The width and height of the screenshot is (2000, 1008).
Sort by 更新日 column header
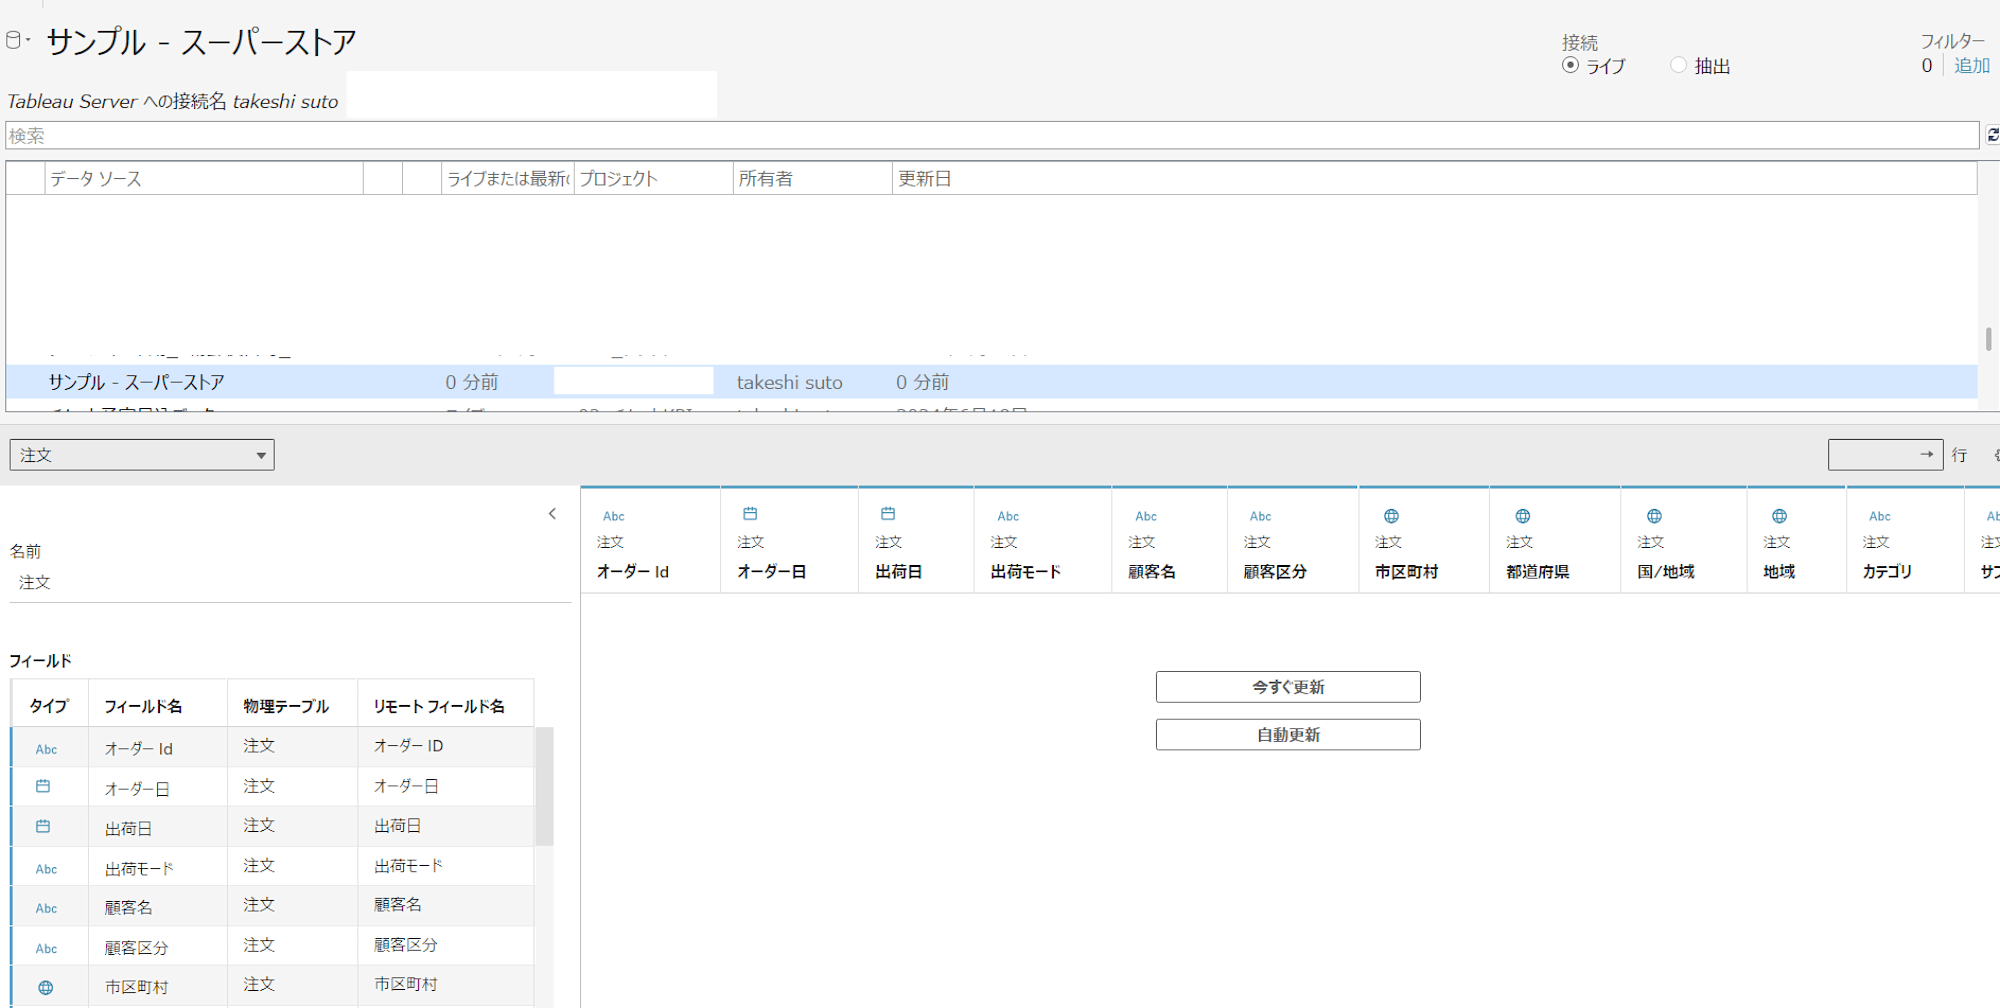point(1434,179)
